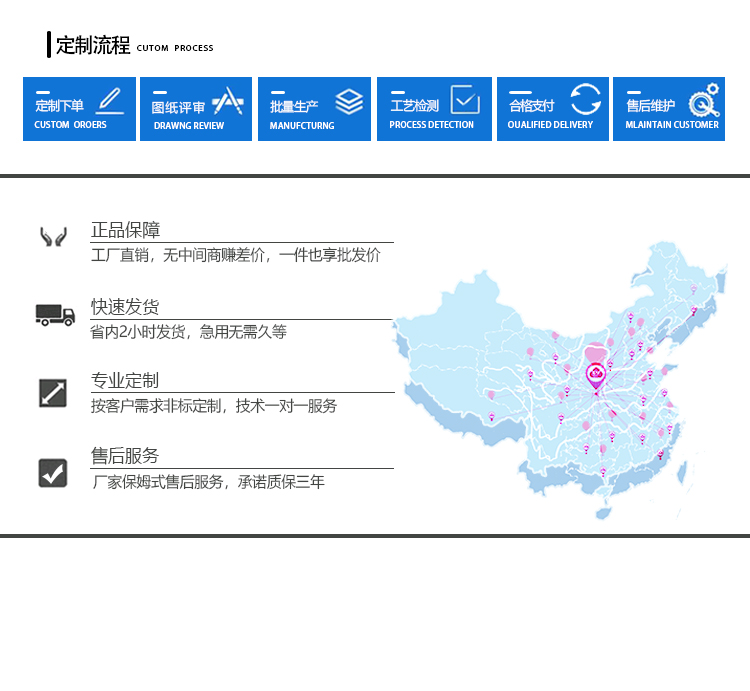Click the central location pin on map
This screenshot has height=691, width=750.
(x=595, y=375)
